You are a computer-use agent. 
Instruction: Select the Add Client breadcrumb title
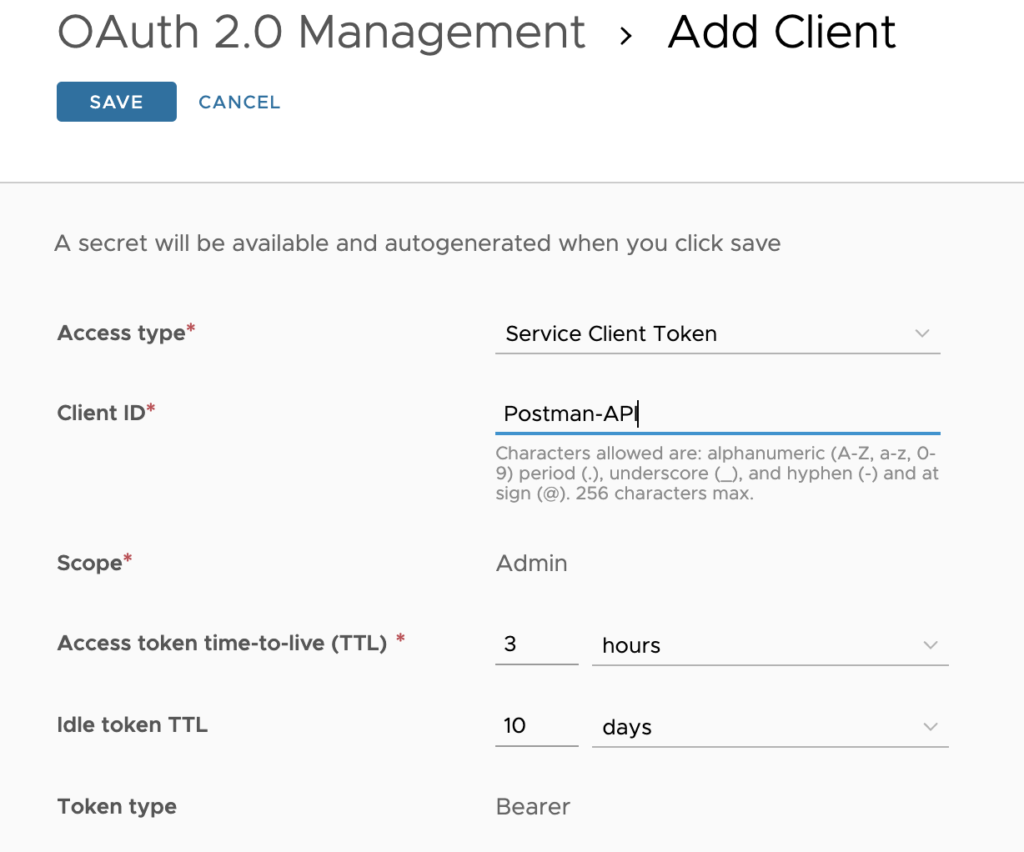(x=782, y=33)
